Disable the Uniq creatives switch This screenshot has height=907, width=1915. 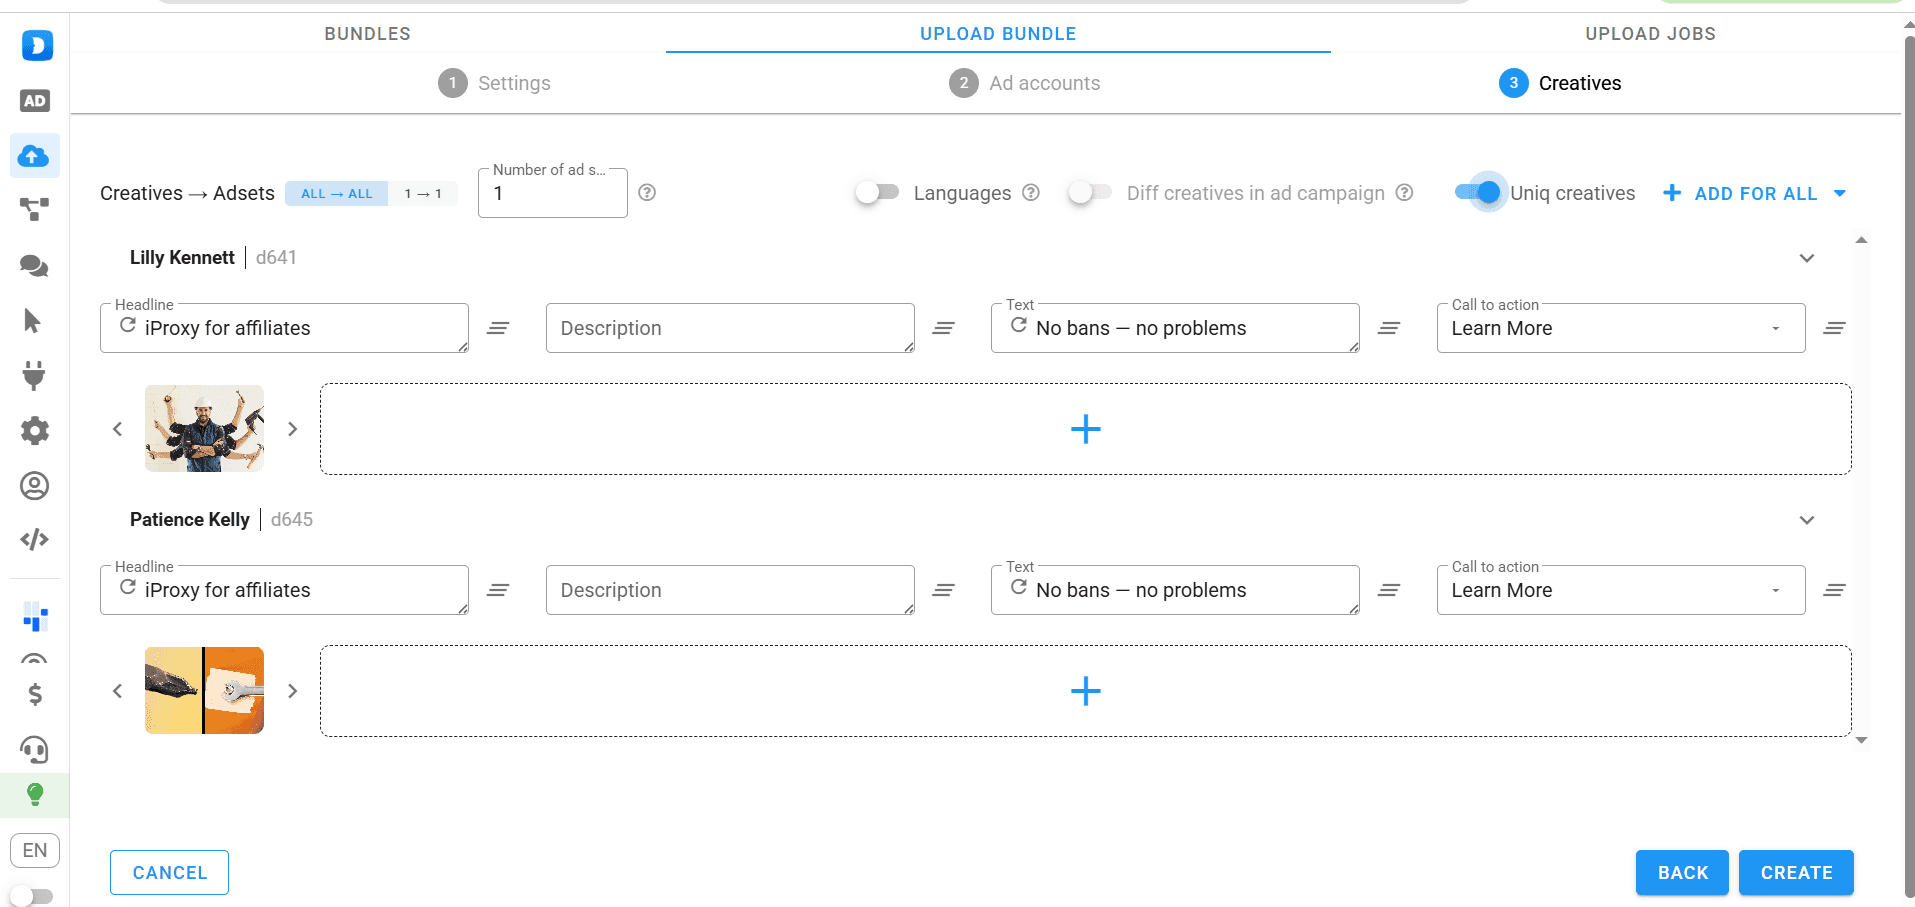tap(1479, 192)
